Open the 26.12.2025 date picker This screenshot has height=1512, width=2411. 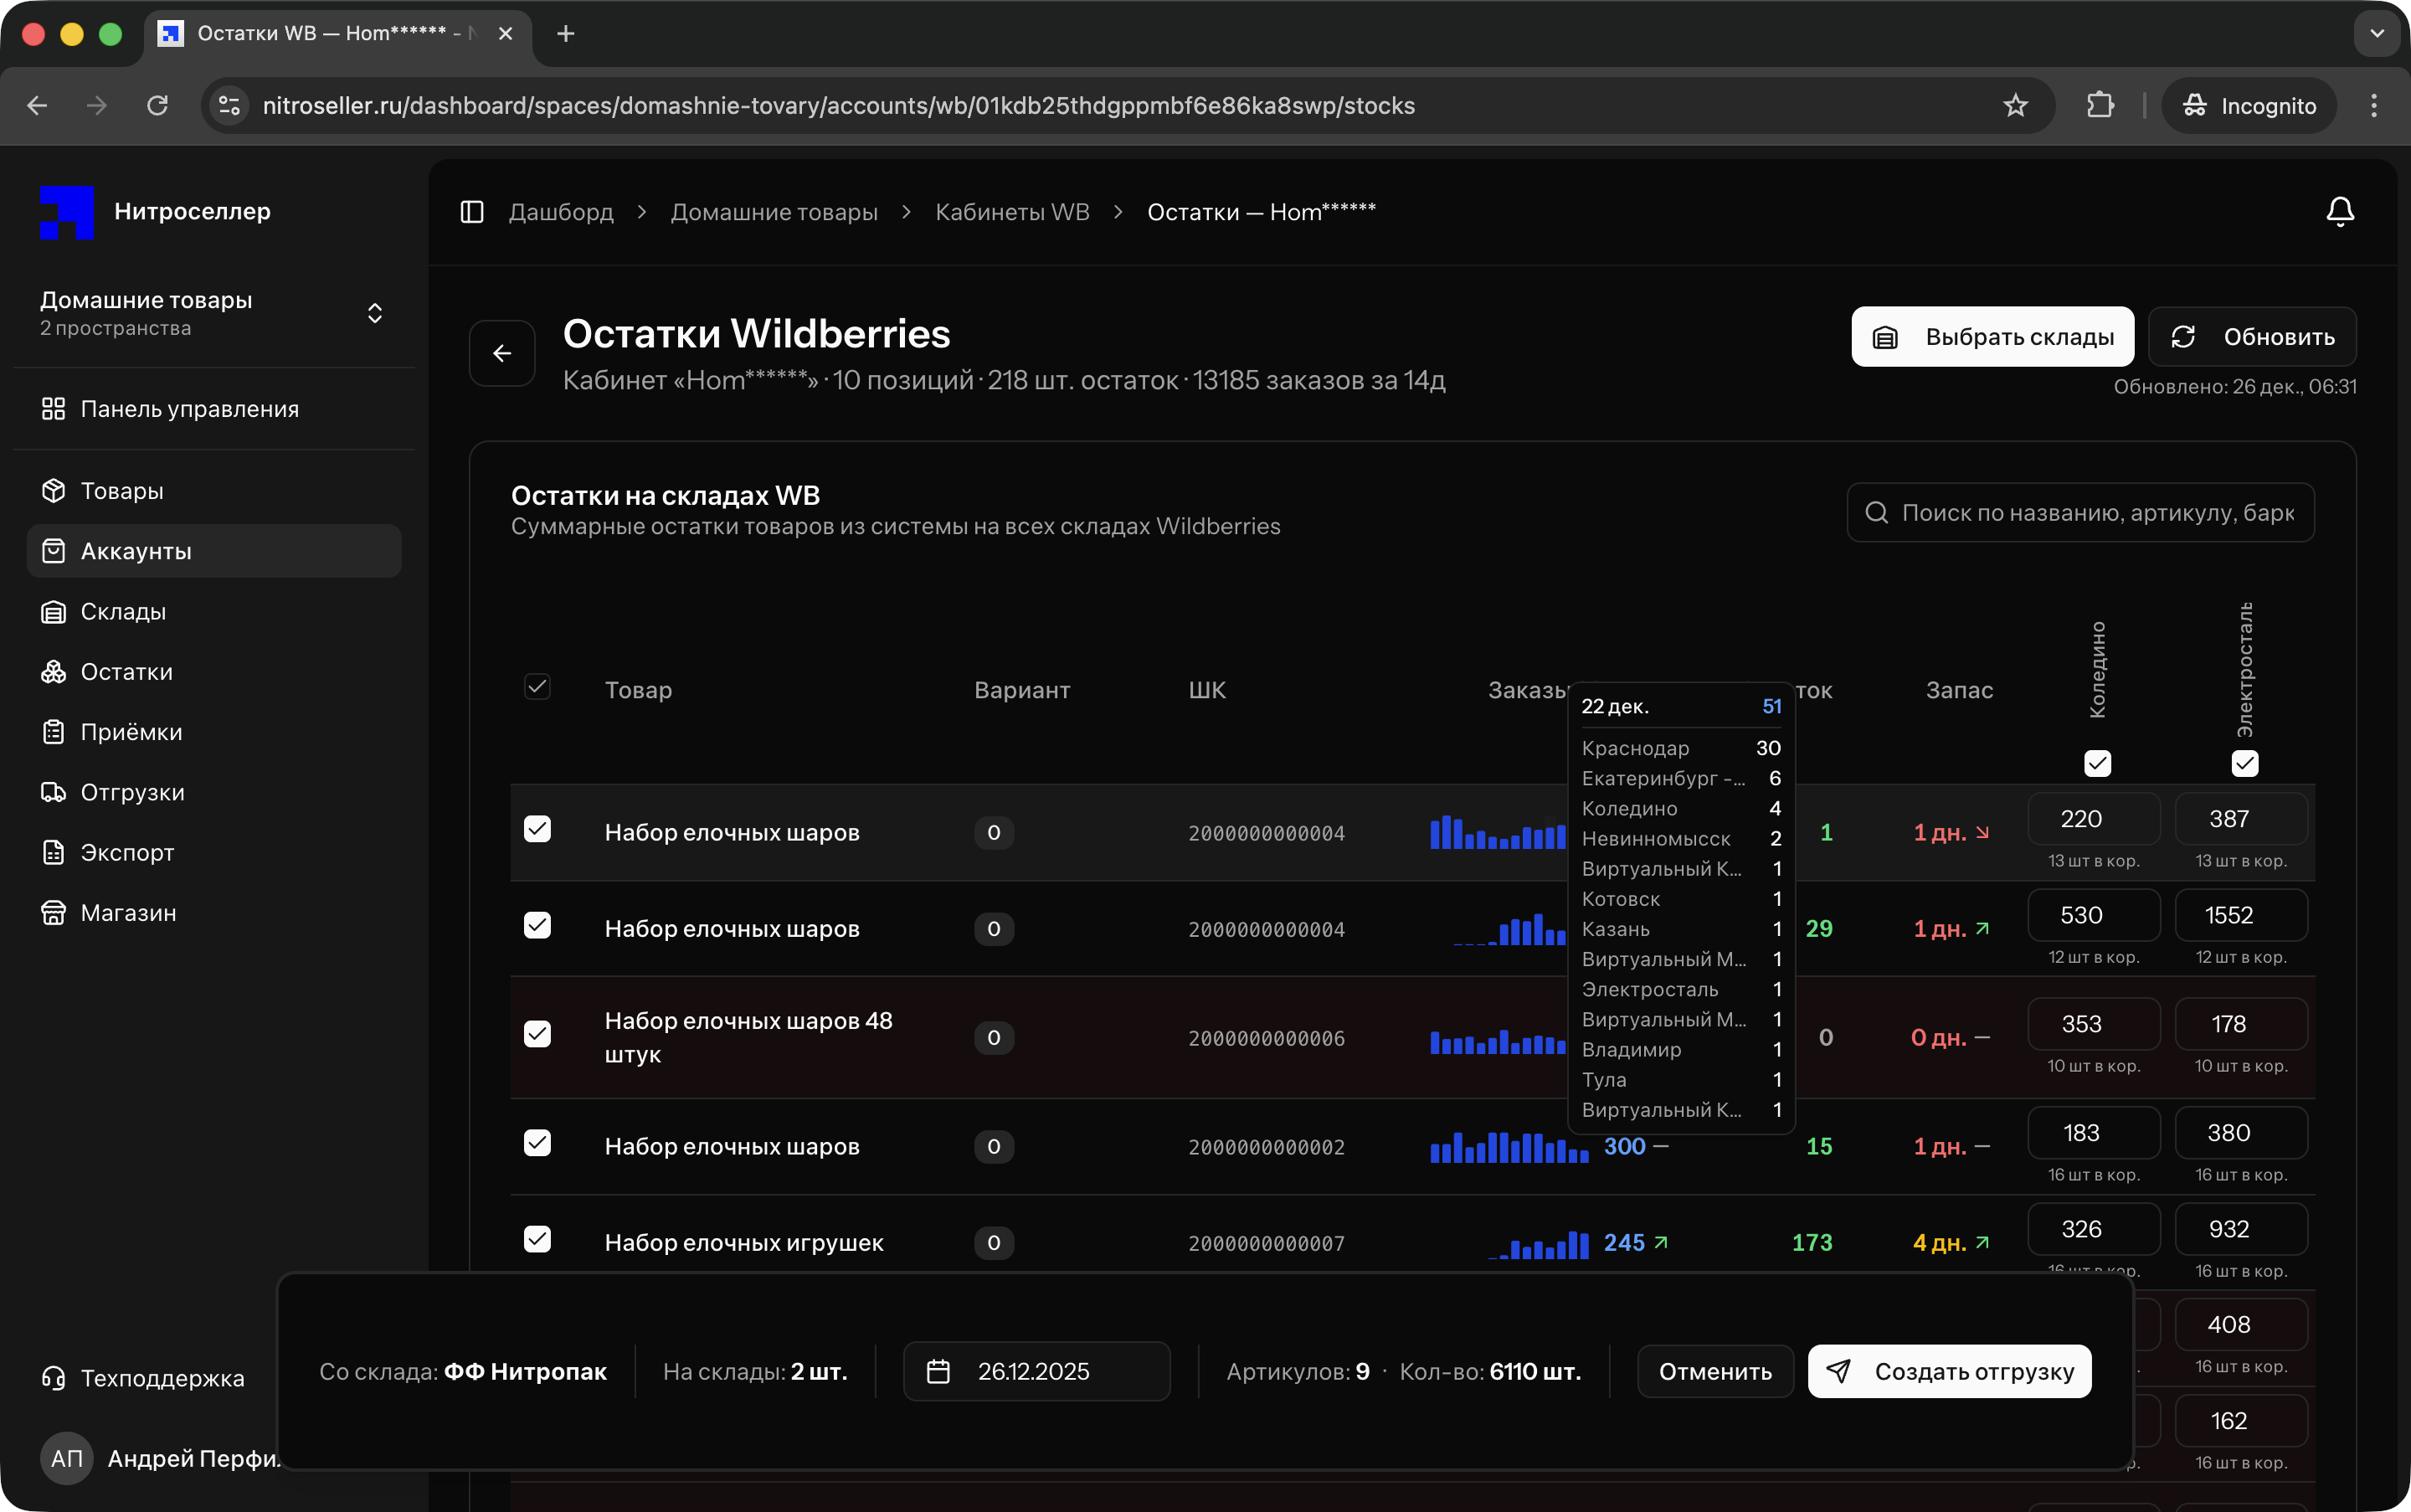pos(1036,1371)
